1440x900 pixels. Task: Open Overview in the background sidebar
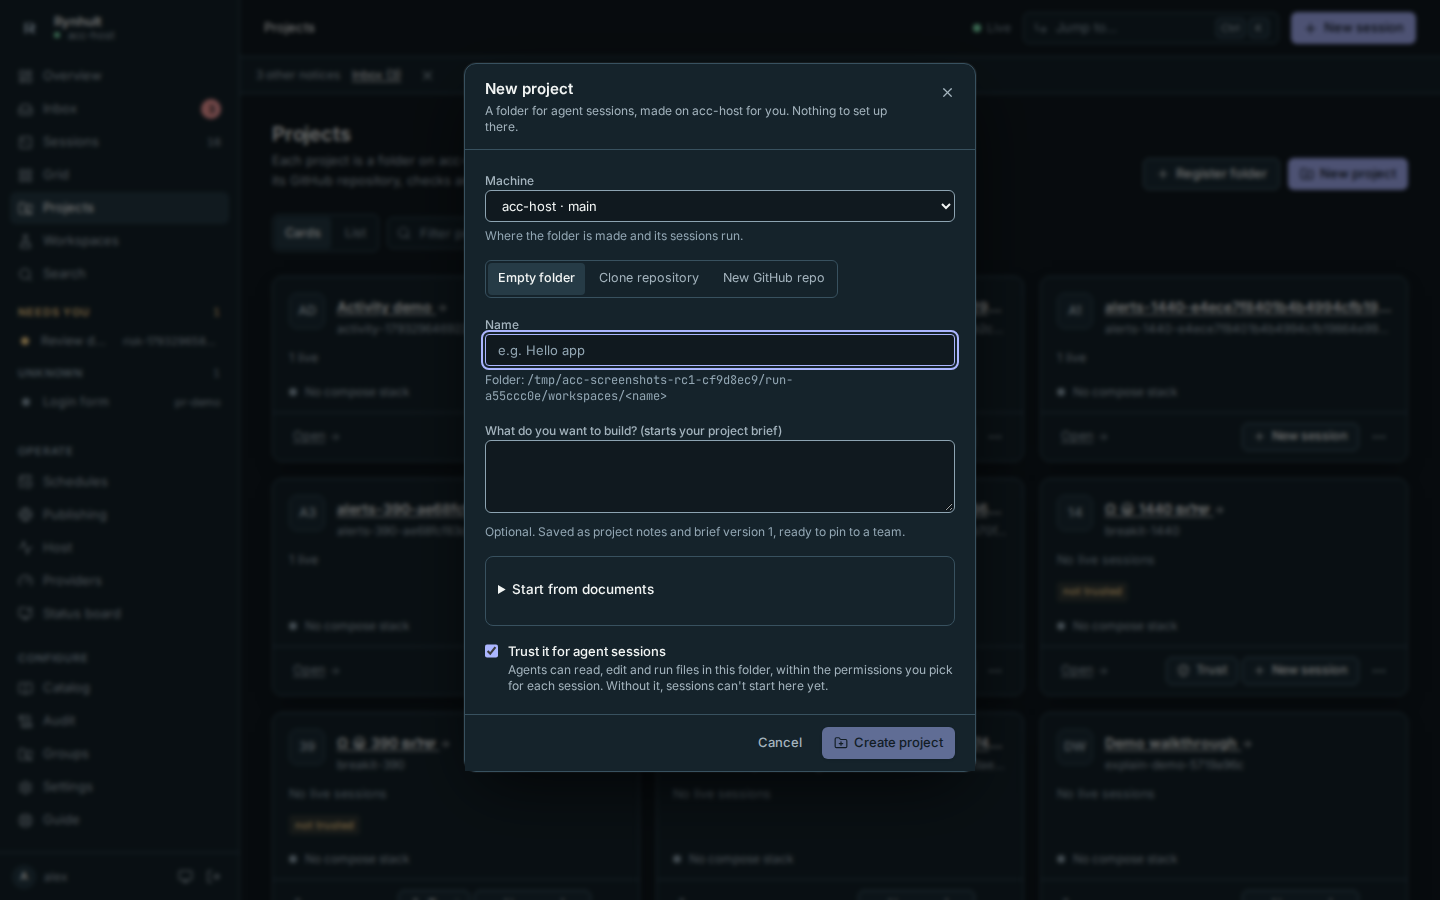[x=120, y=76]
